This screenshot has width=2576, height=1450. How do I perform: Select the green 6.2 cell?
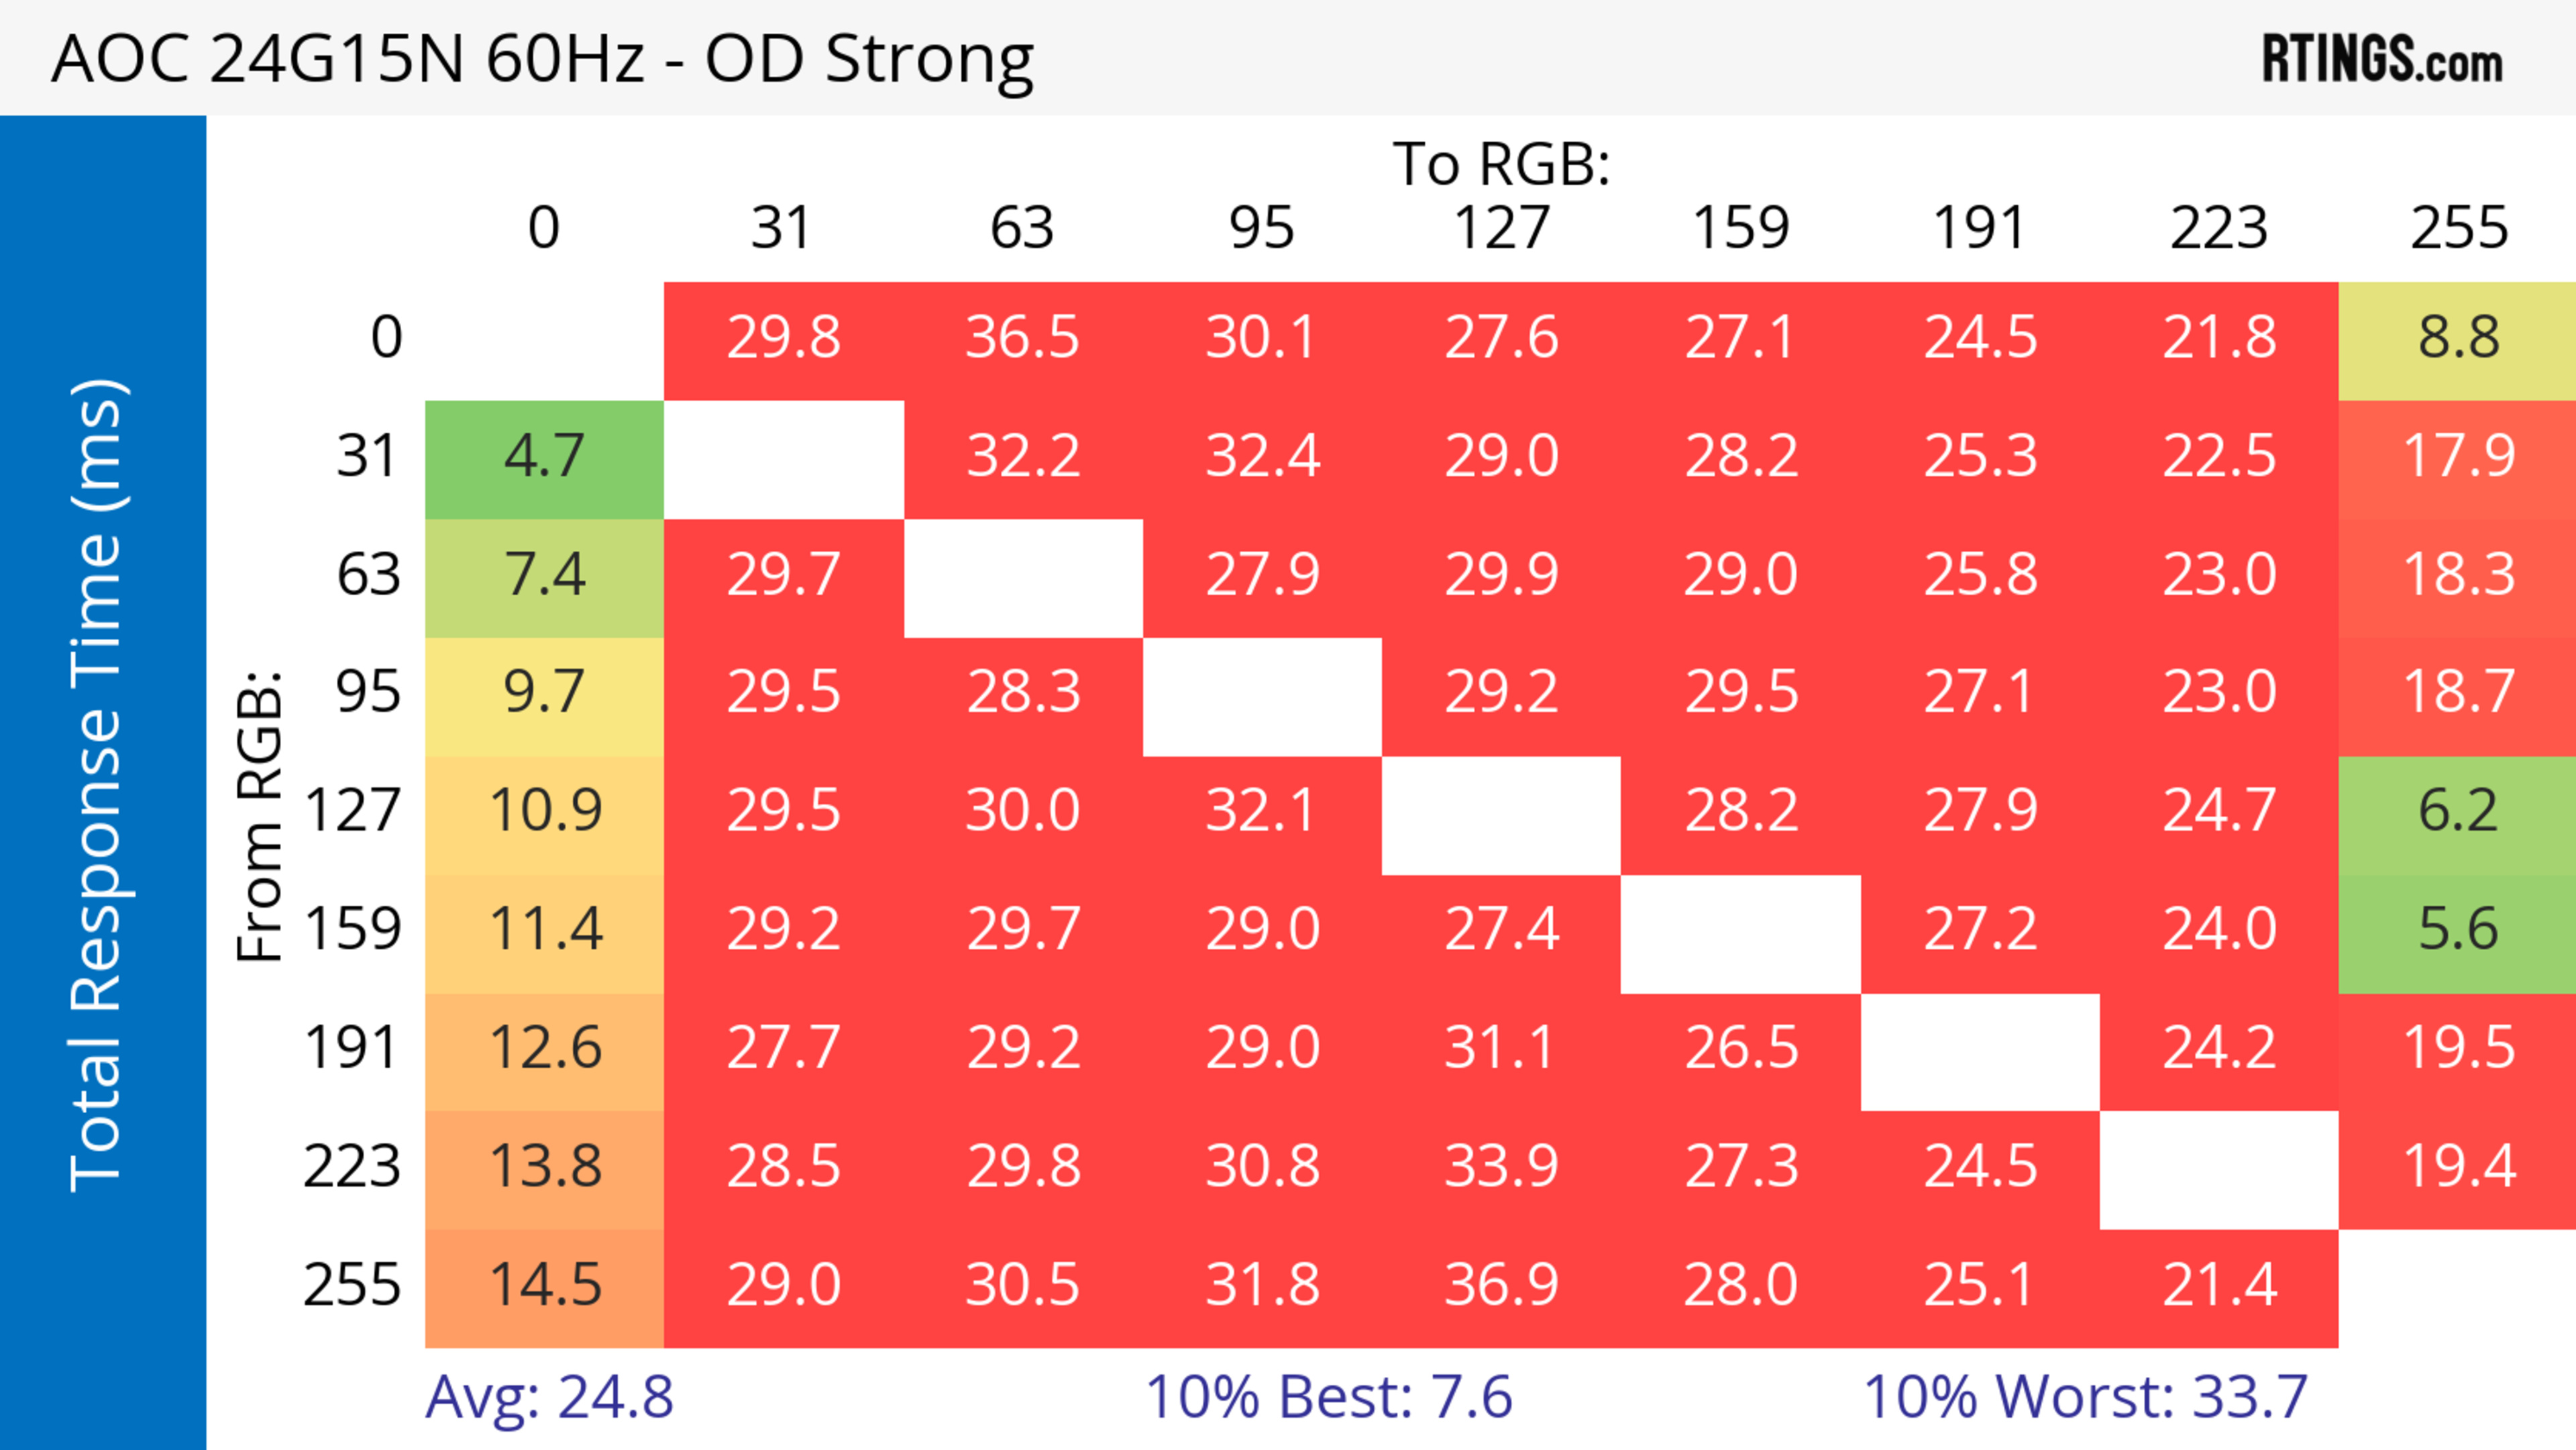point(2458,811)
